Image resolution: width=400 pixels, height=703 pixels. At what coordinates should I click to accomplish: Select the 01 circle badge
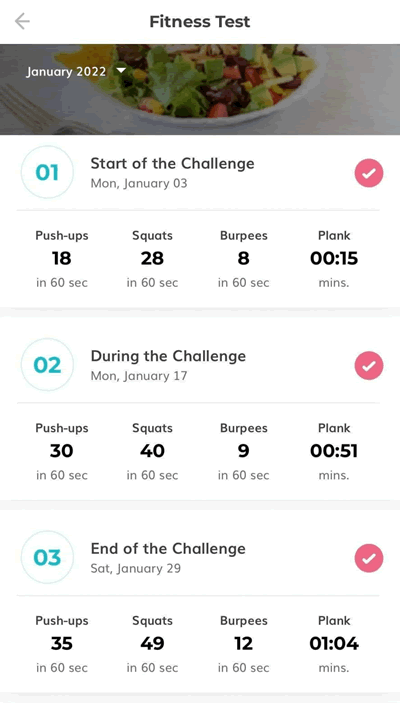pyautogui.click(x=47, y=172)
